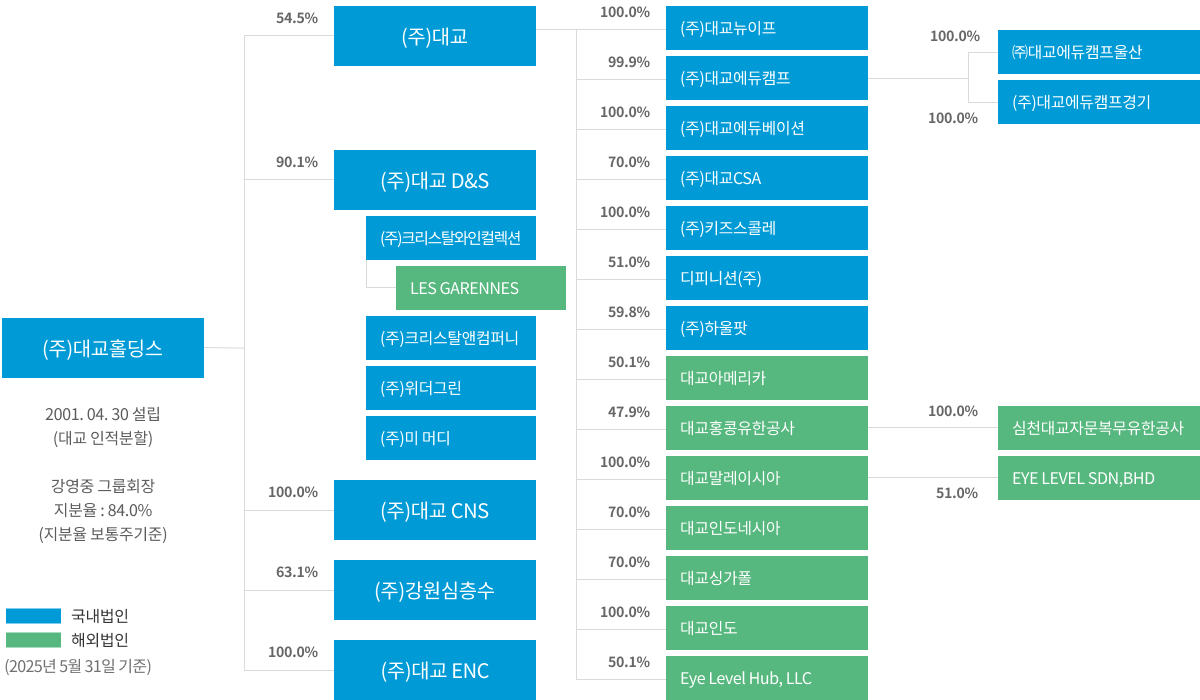The height and width of the screenshot is (700, 1200).
Task: Click the (주)대교에듀캠프 box
Action: tap(767, 78)
